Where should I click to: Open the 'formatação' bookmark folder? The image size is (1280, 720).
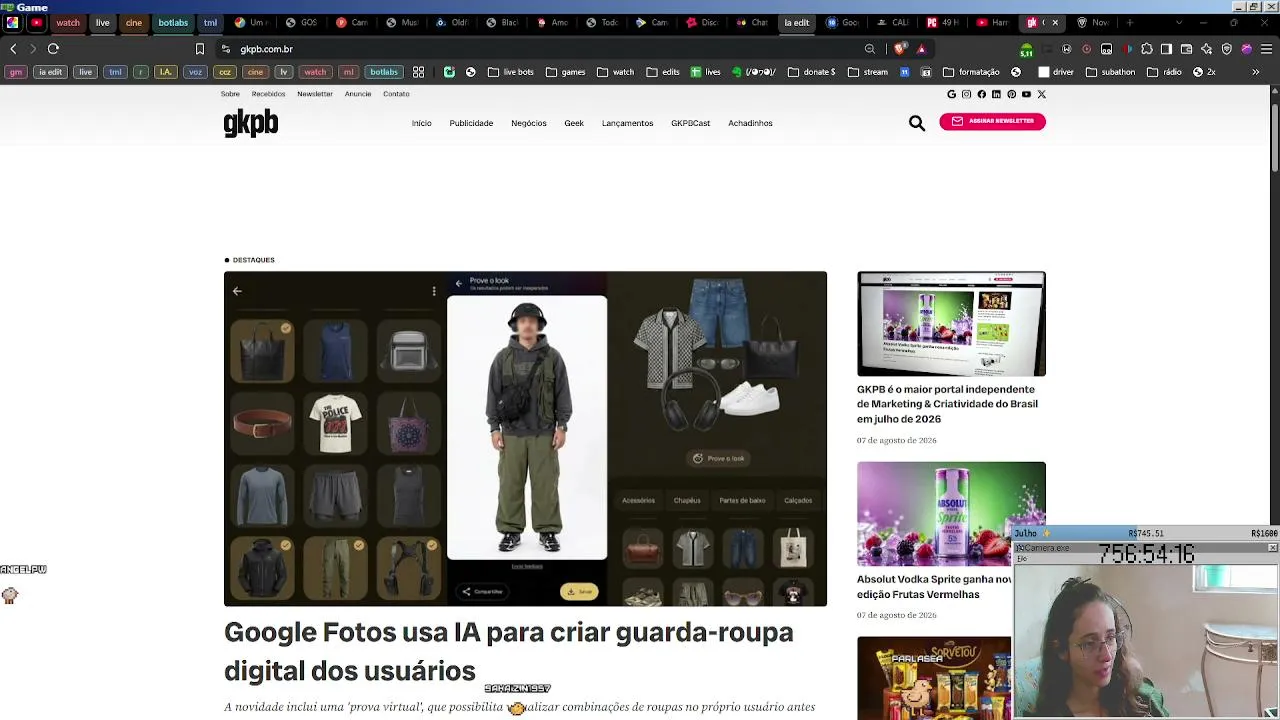[971, 72]
